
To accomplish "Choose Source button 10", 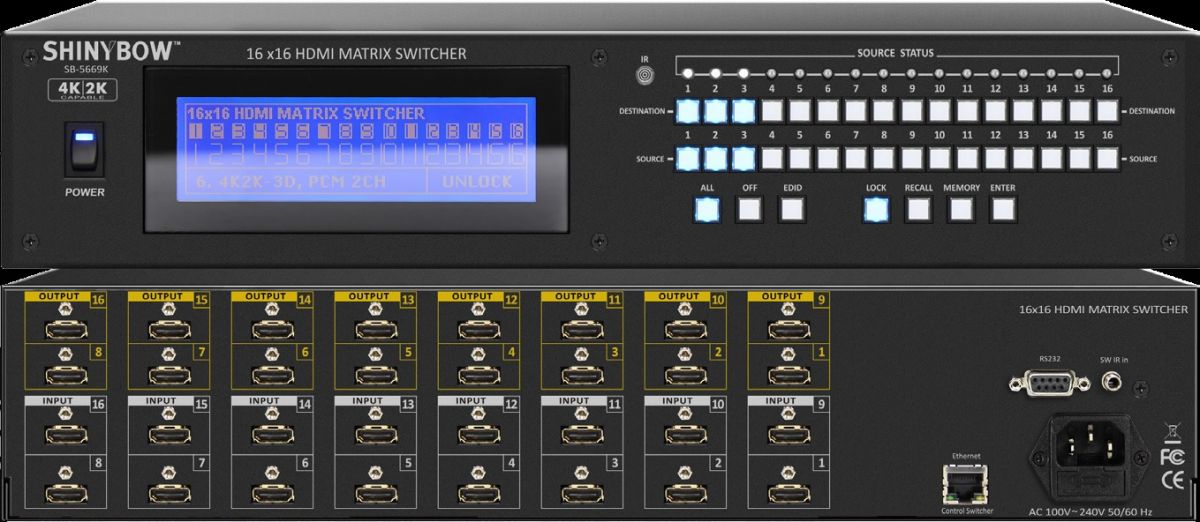I will [939, 158].
